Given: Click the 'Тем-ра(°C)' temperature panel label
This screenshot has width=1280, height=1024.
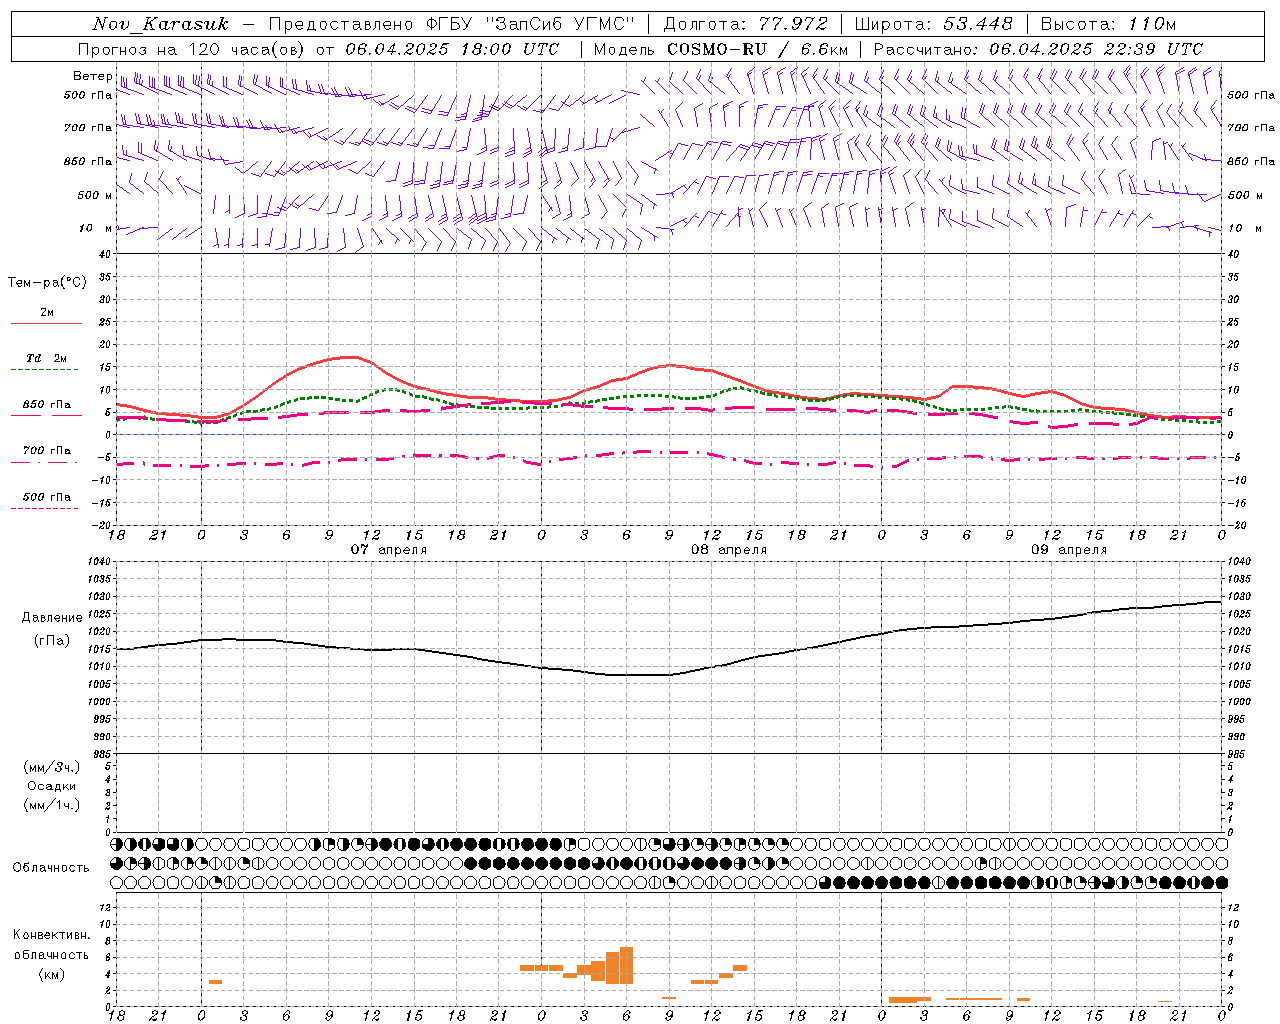Looking at the screenshot, I should click(47, 283).
